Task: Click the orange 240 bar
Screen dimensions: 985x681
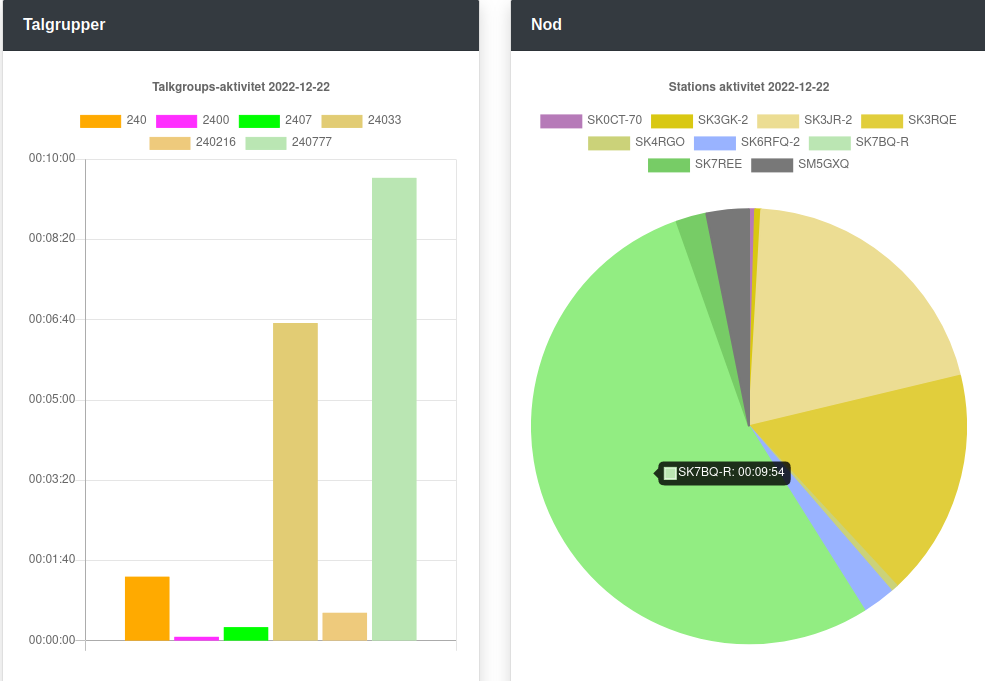Action: [147, 608]
